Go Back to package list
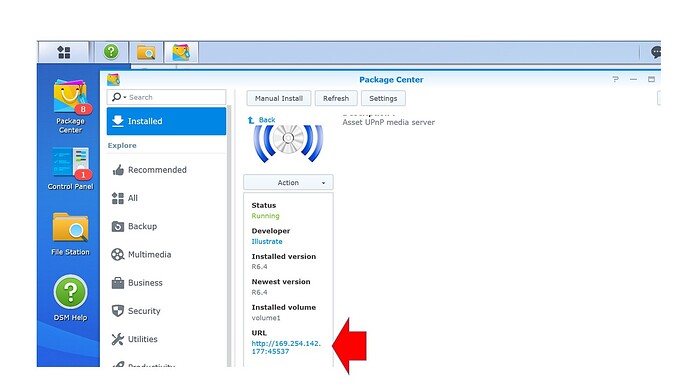The height and width of the screenshot is (388, 690). (x=267, y=120)
